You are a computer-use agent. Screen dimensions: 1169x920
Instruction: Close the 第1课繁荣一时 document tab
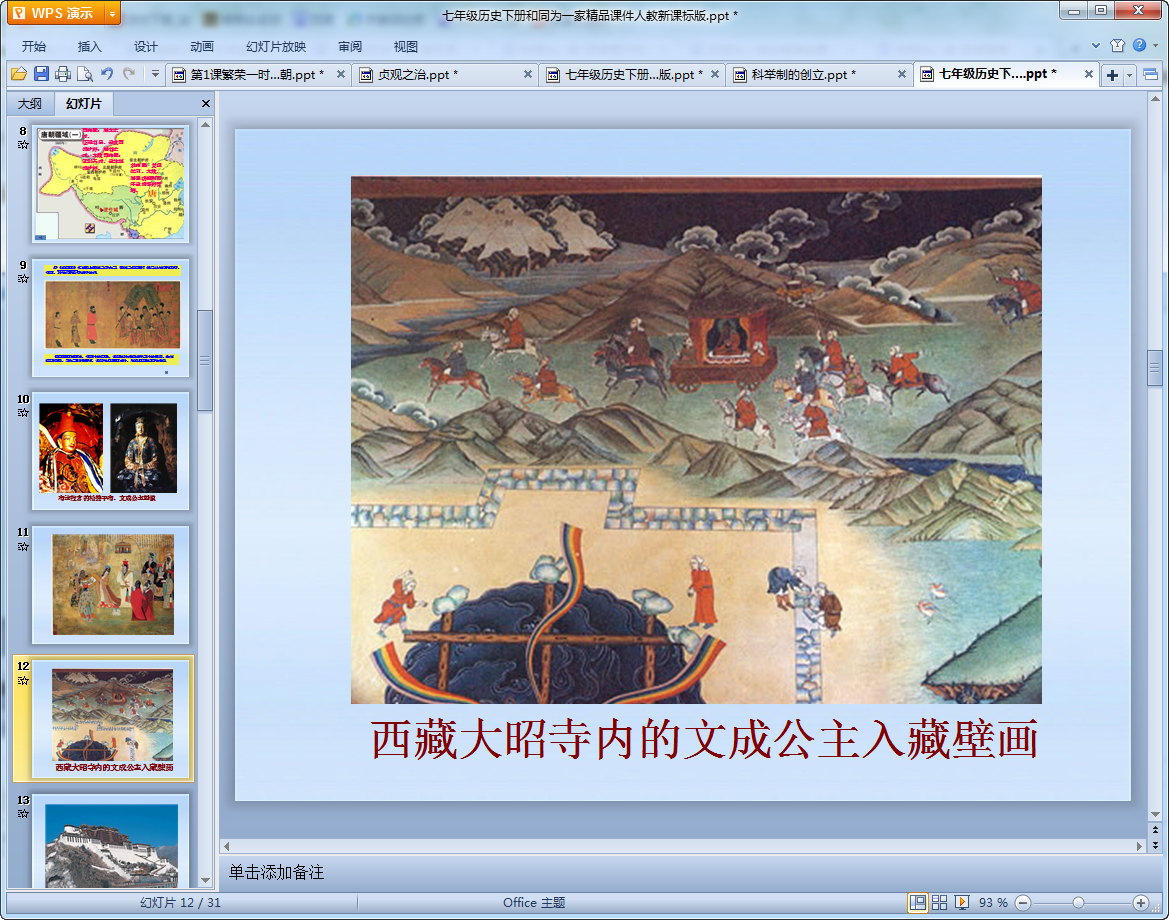341,75
